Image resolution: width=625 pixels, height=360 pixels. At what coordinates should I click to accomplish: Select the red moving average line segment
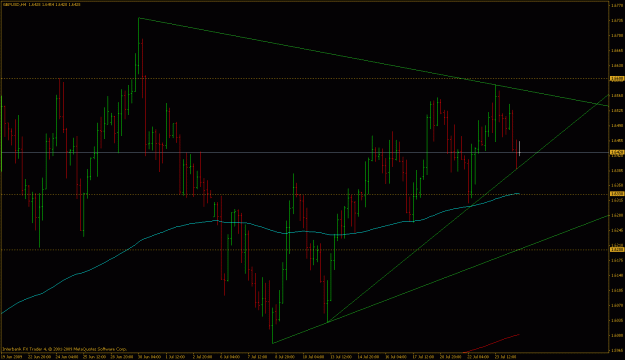(492, 343)
